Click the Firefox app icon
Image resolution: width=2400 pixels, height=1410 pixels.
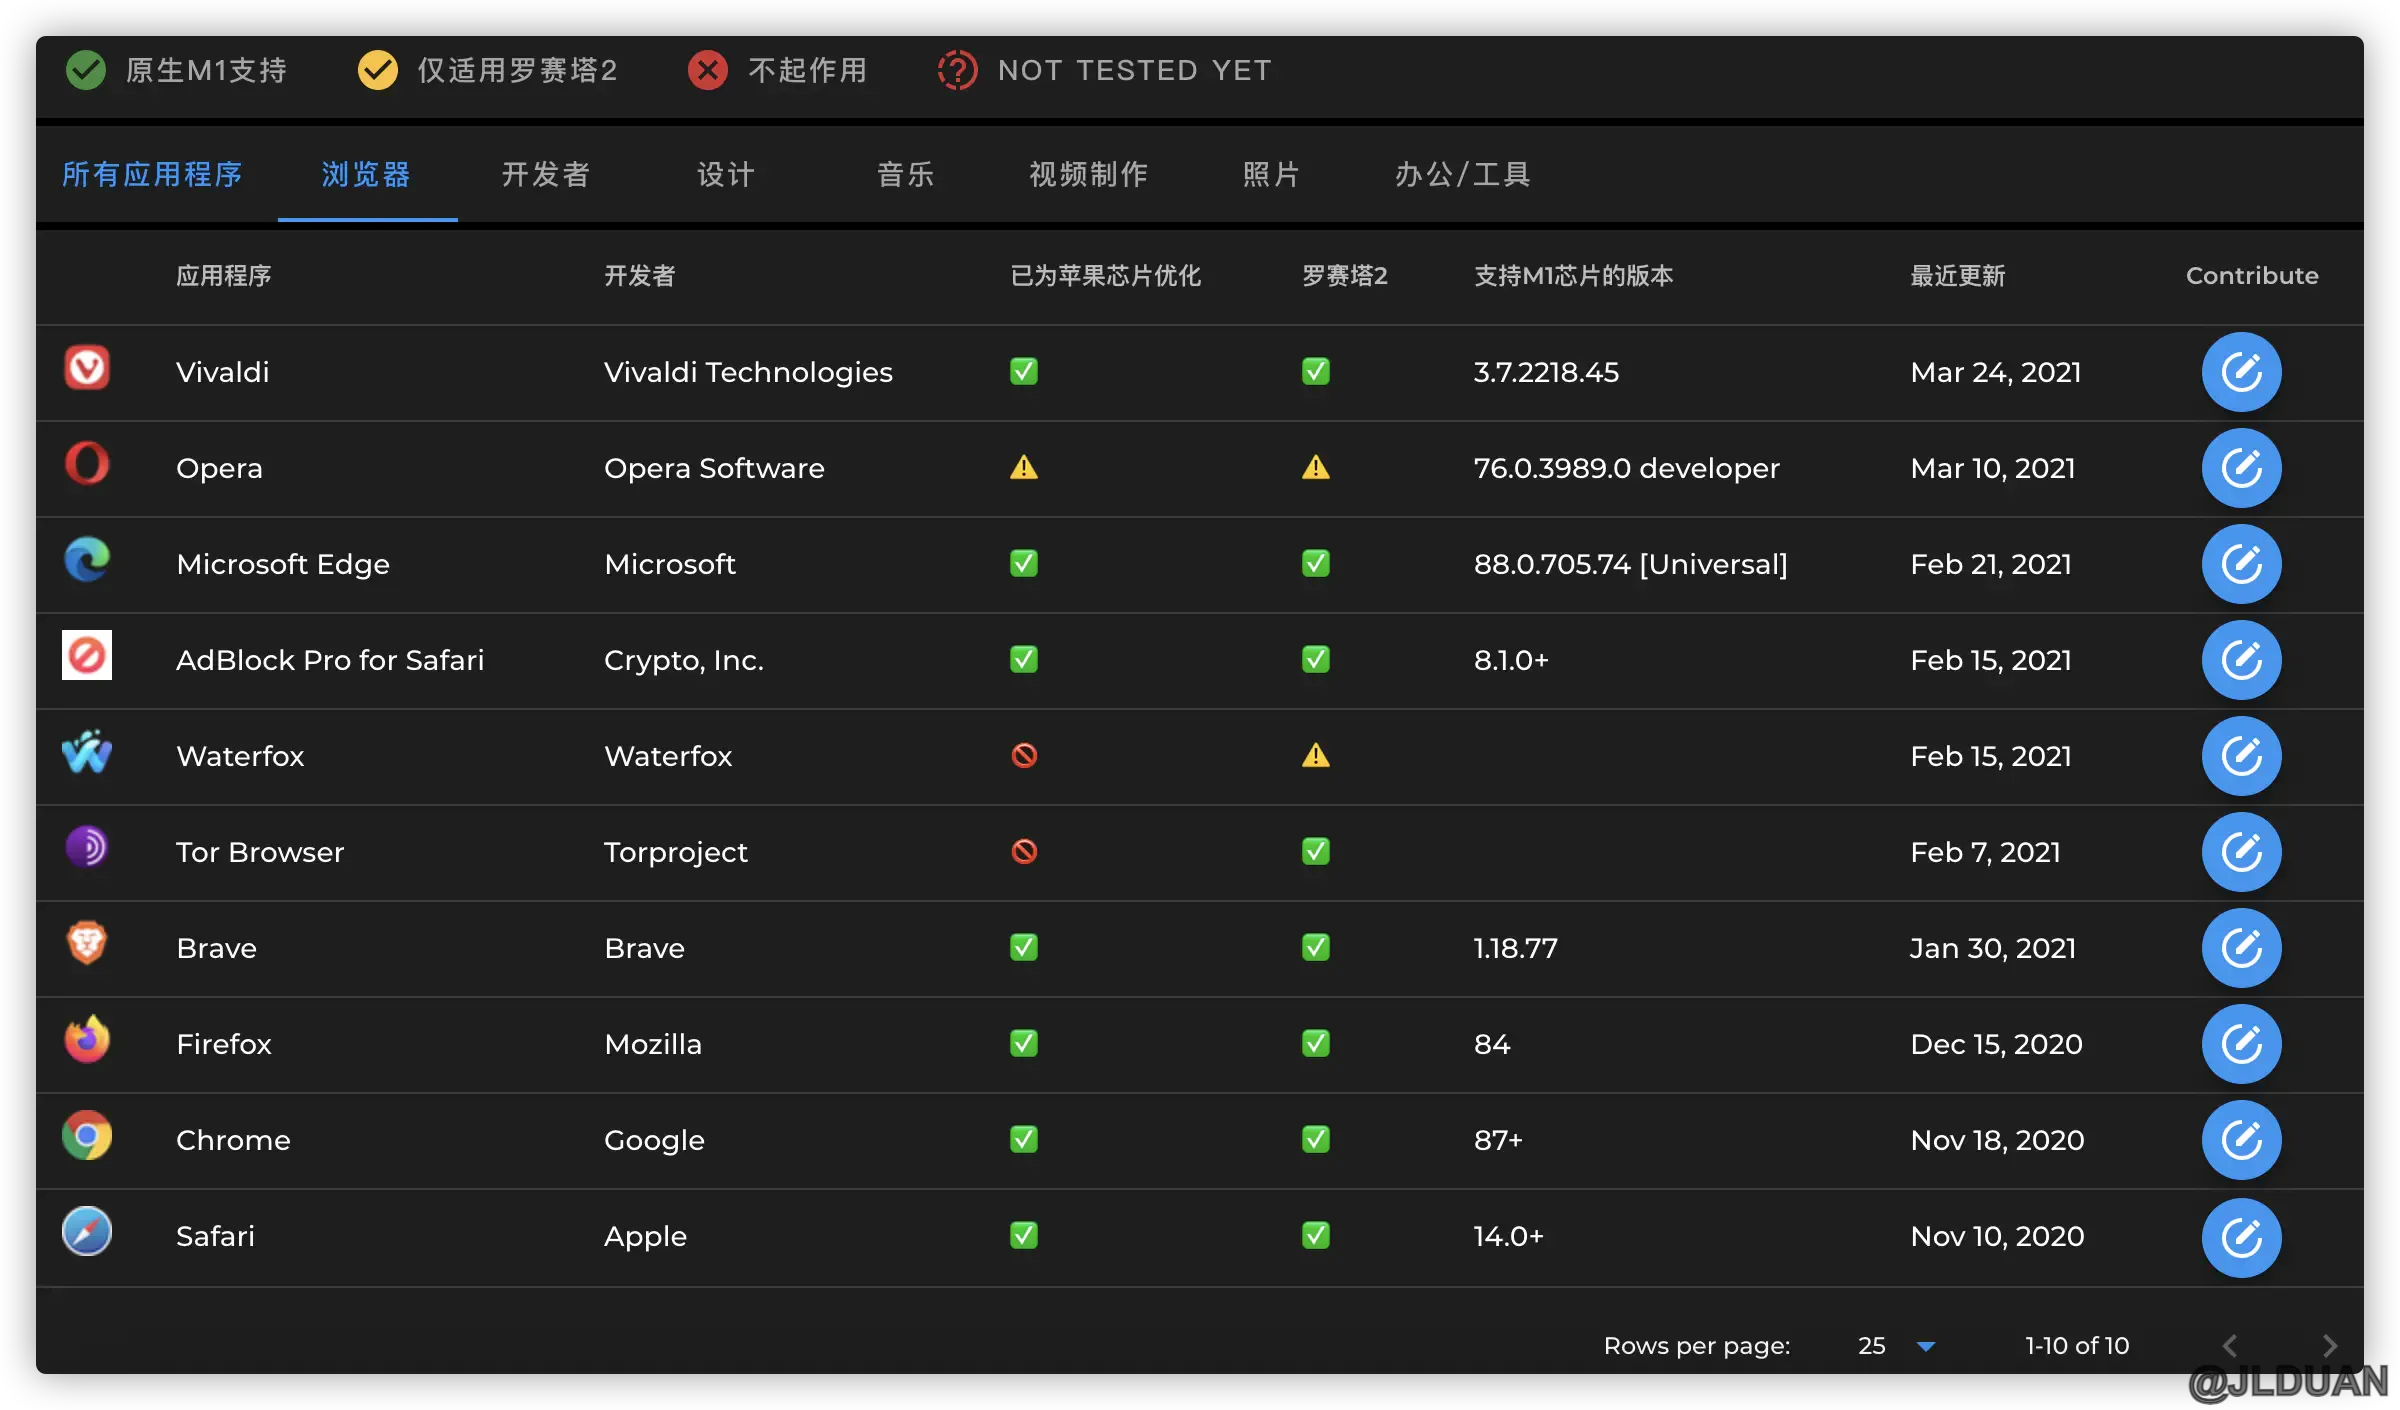click(x=87, y=1040)
